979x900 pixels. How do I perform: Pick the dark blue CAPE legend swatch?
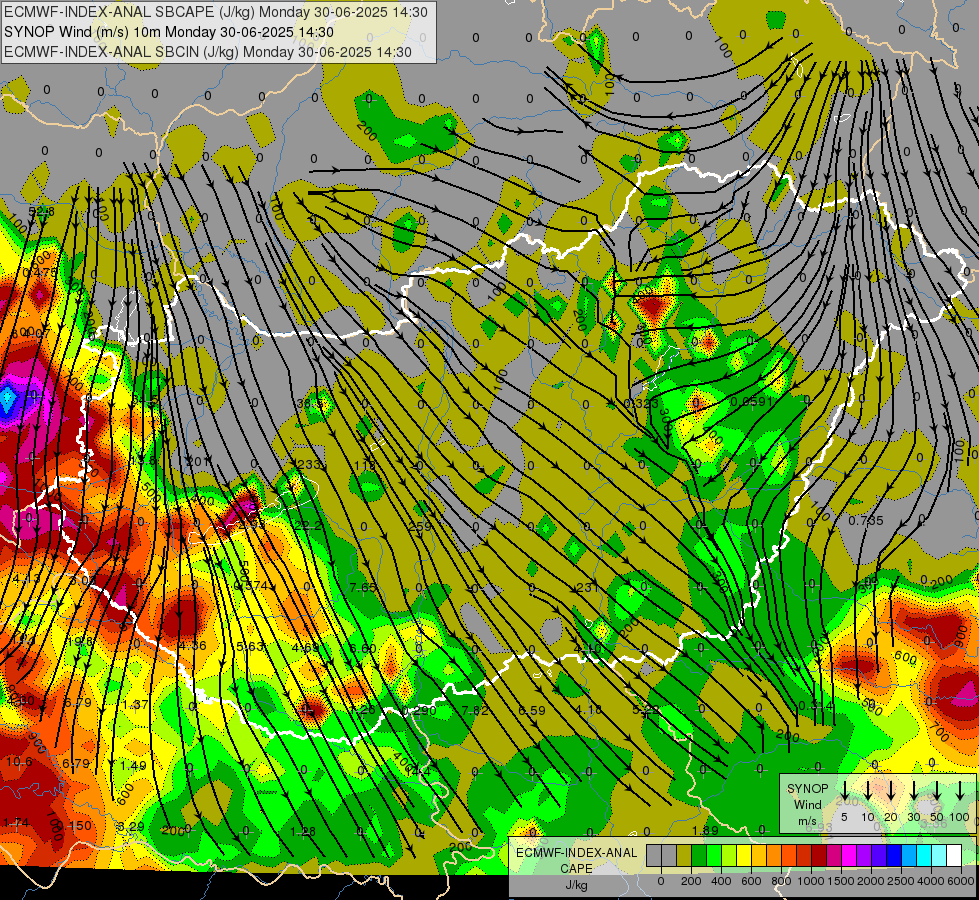(x=893, y=856)
